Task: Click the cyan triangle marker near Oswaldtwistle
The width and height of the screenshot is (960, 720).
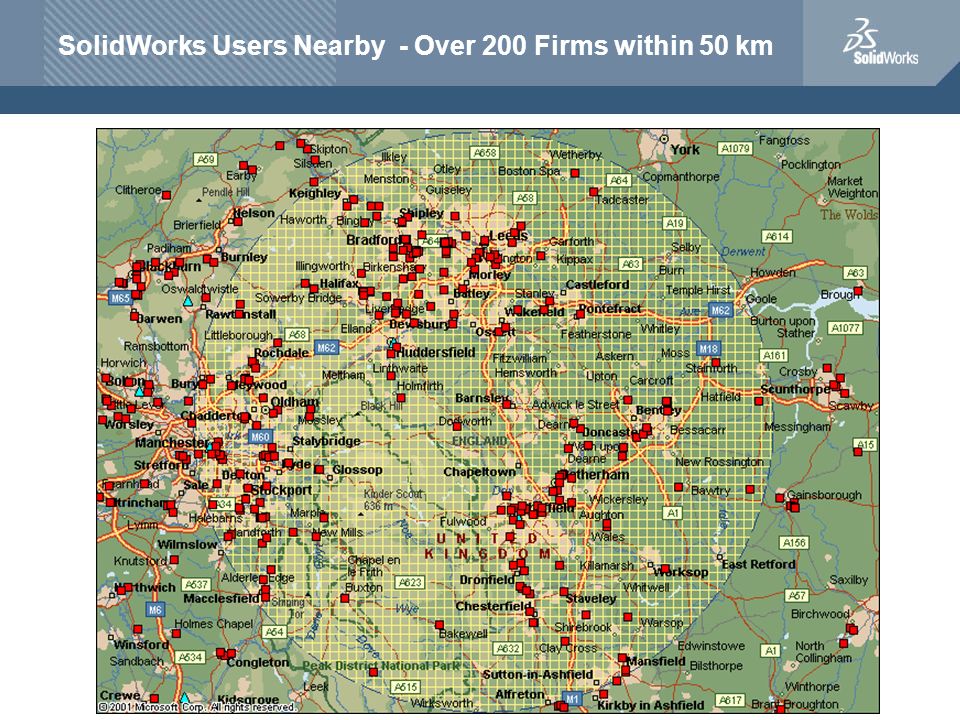Action: click(188, 301)
